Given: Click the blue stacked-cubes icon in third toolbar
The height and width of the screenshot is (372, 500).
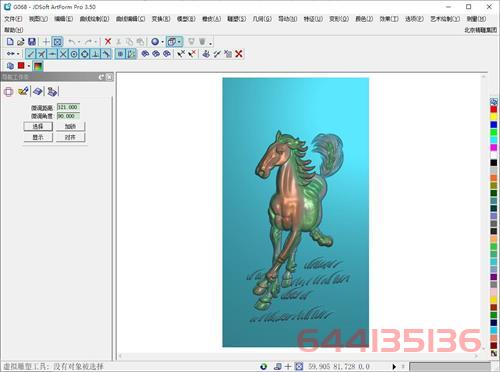Looking at the screenshot, I should point(10,66).
